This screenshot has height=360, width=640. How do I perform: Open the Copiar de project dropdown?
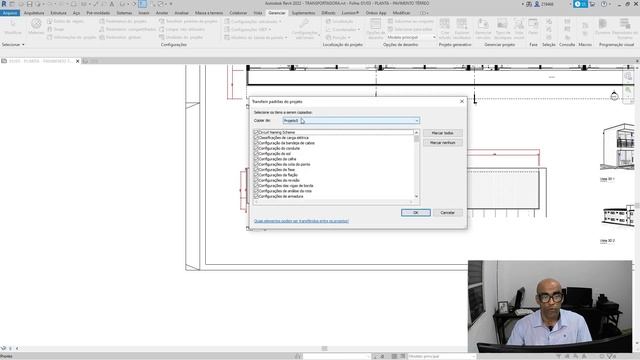(x=351, y=120)
